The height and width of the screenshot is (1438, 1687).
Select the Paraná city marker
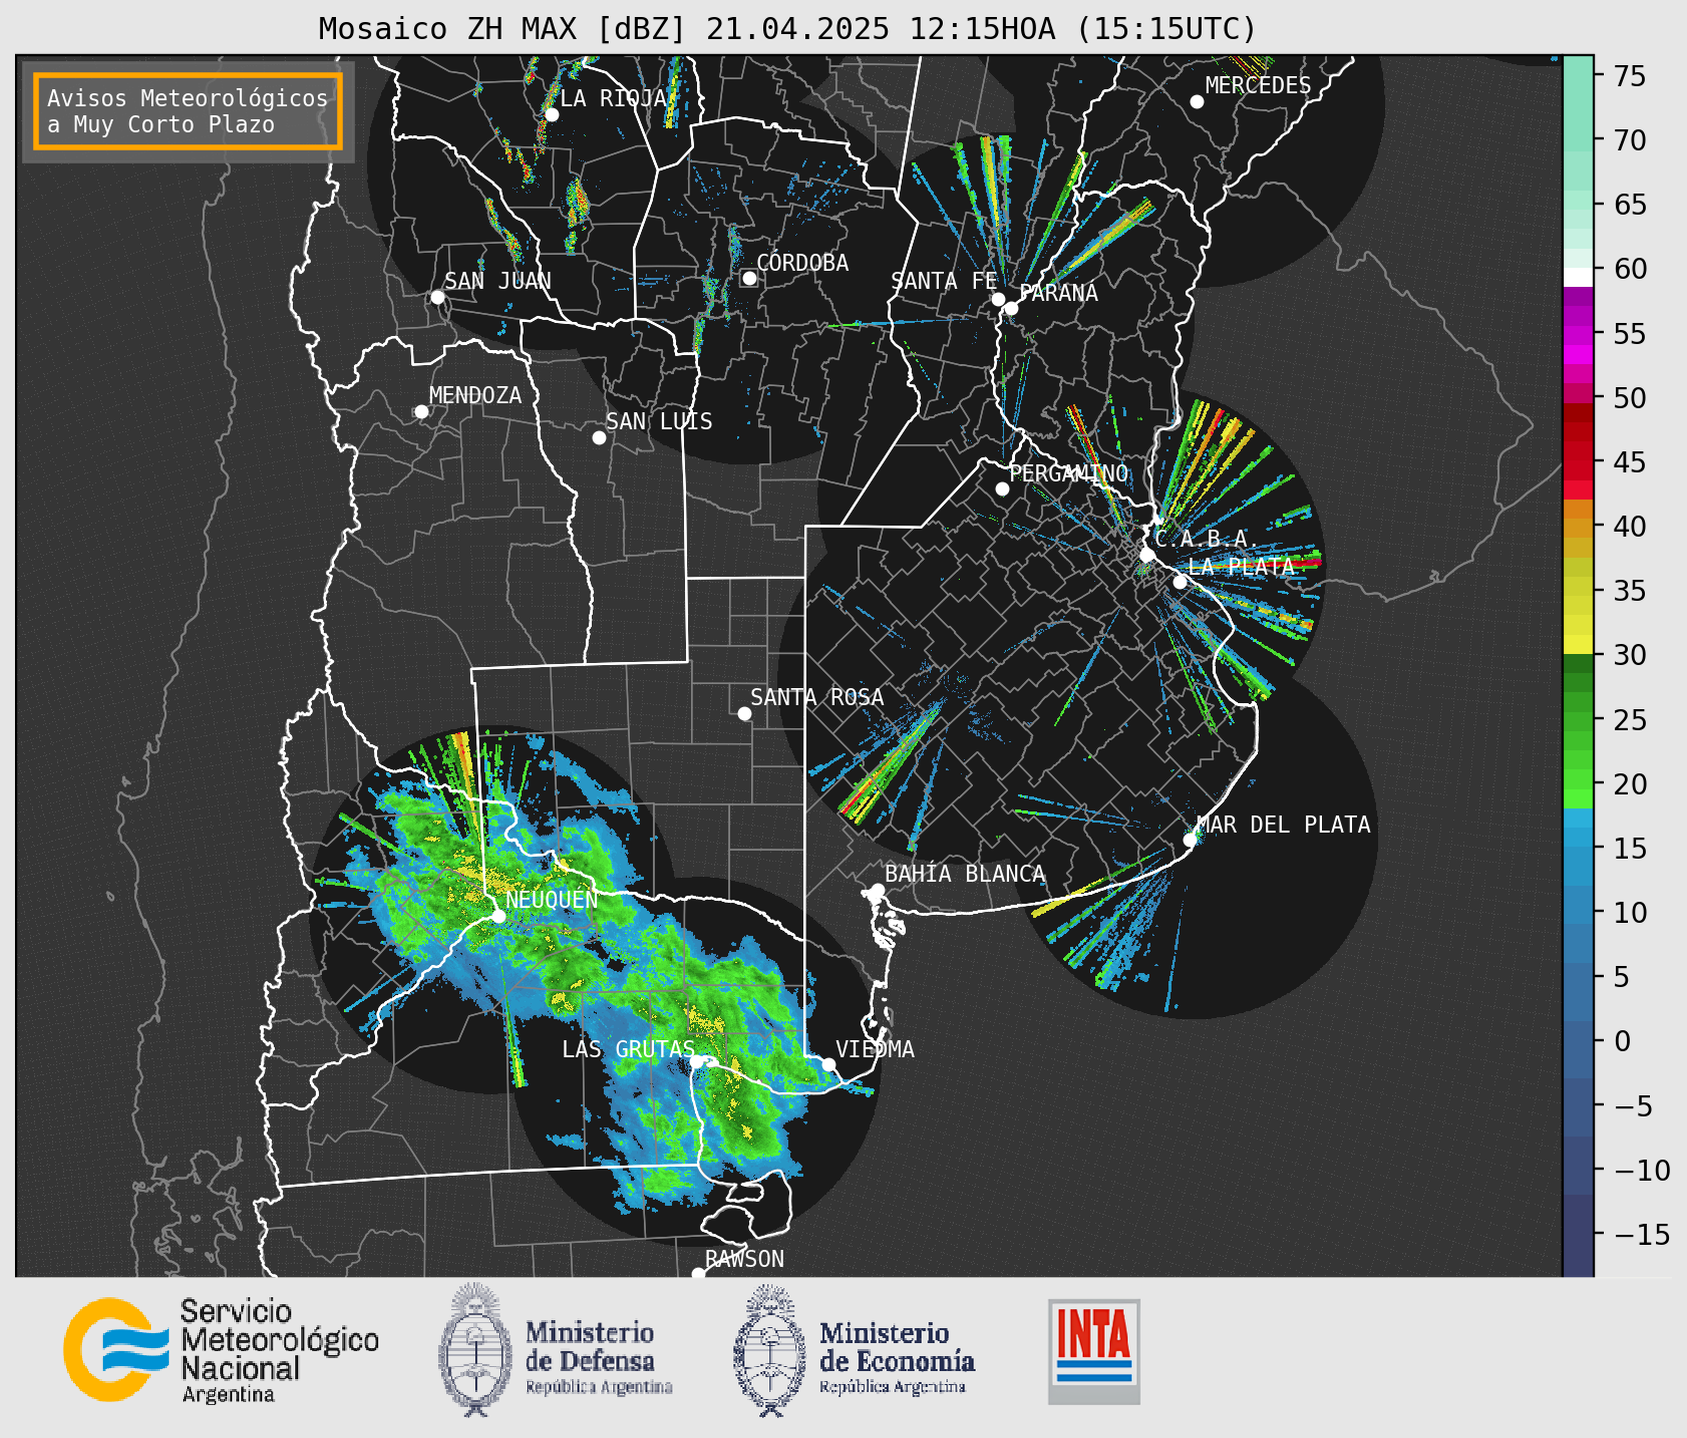pyautogui.click(x=1011, y=308)
